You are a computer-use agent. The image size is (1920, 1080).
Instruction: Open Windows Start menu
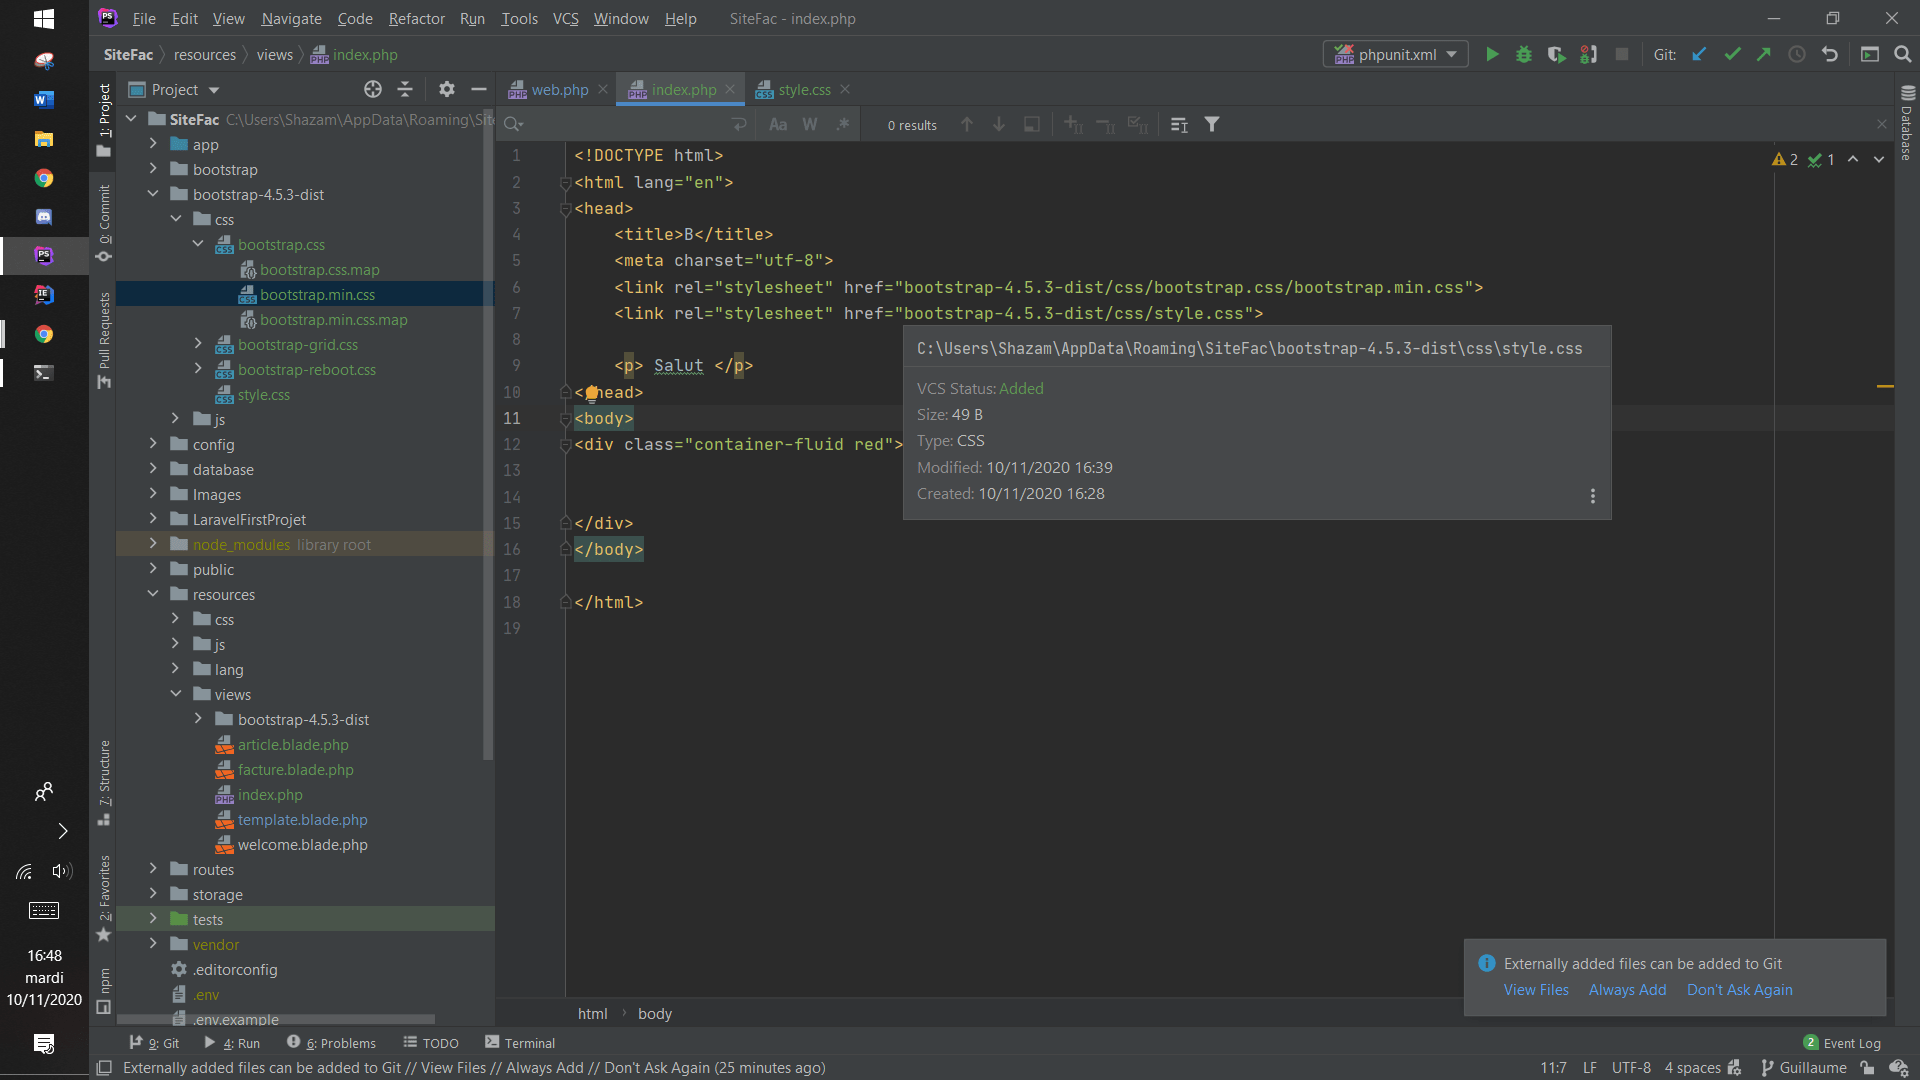tap(43, 18)
